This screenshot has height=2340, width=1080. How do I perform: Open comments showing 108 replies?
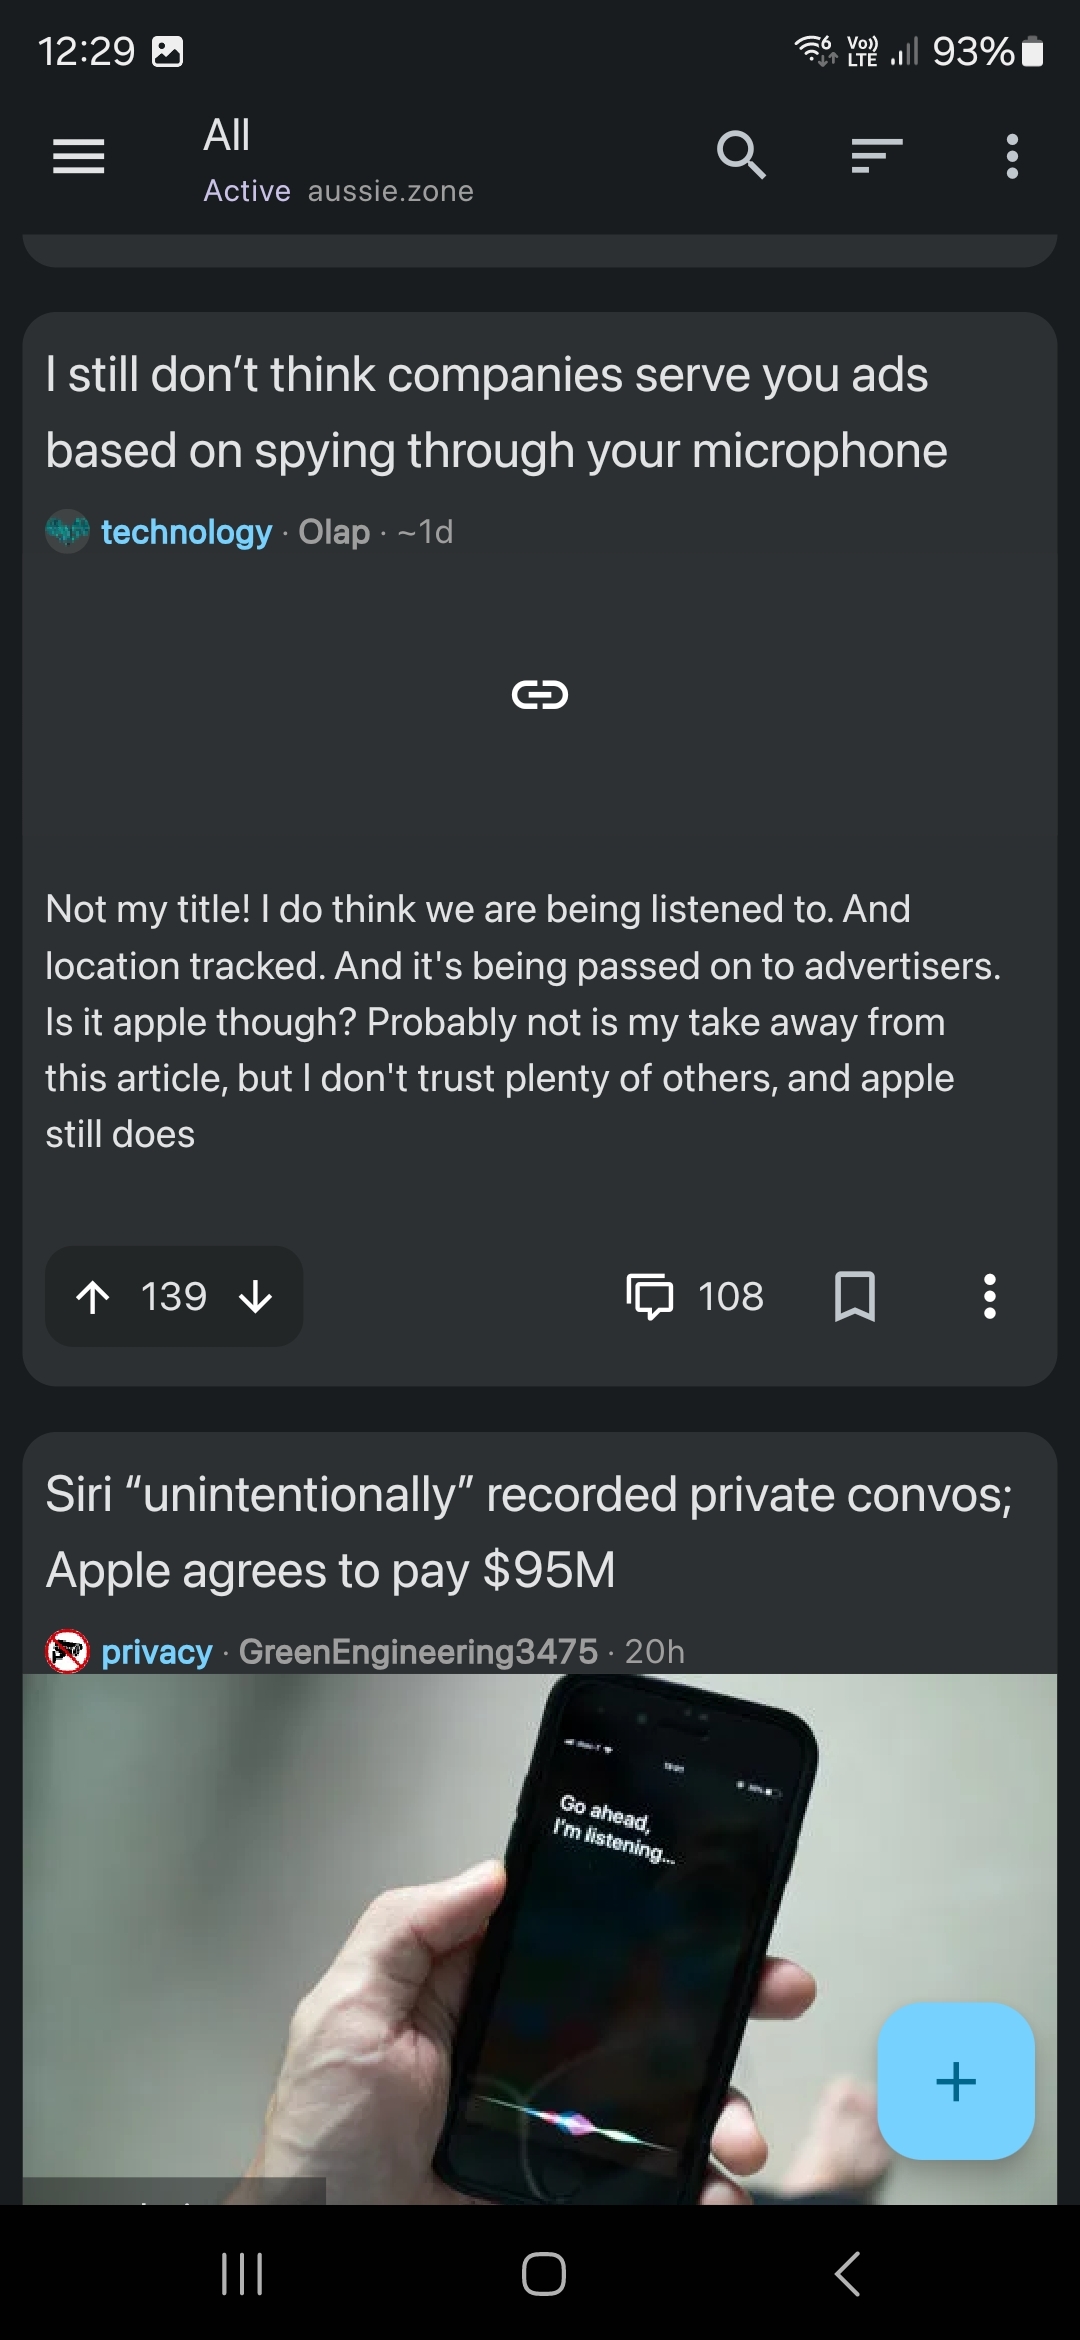click(695, 1297)
